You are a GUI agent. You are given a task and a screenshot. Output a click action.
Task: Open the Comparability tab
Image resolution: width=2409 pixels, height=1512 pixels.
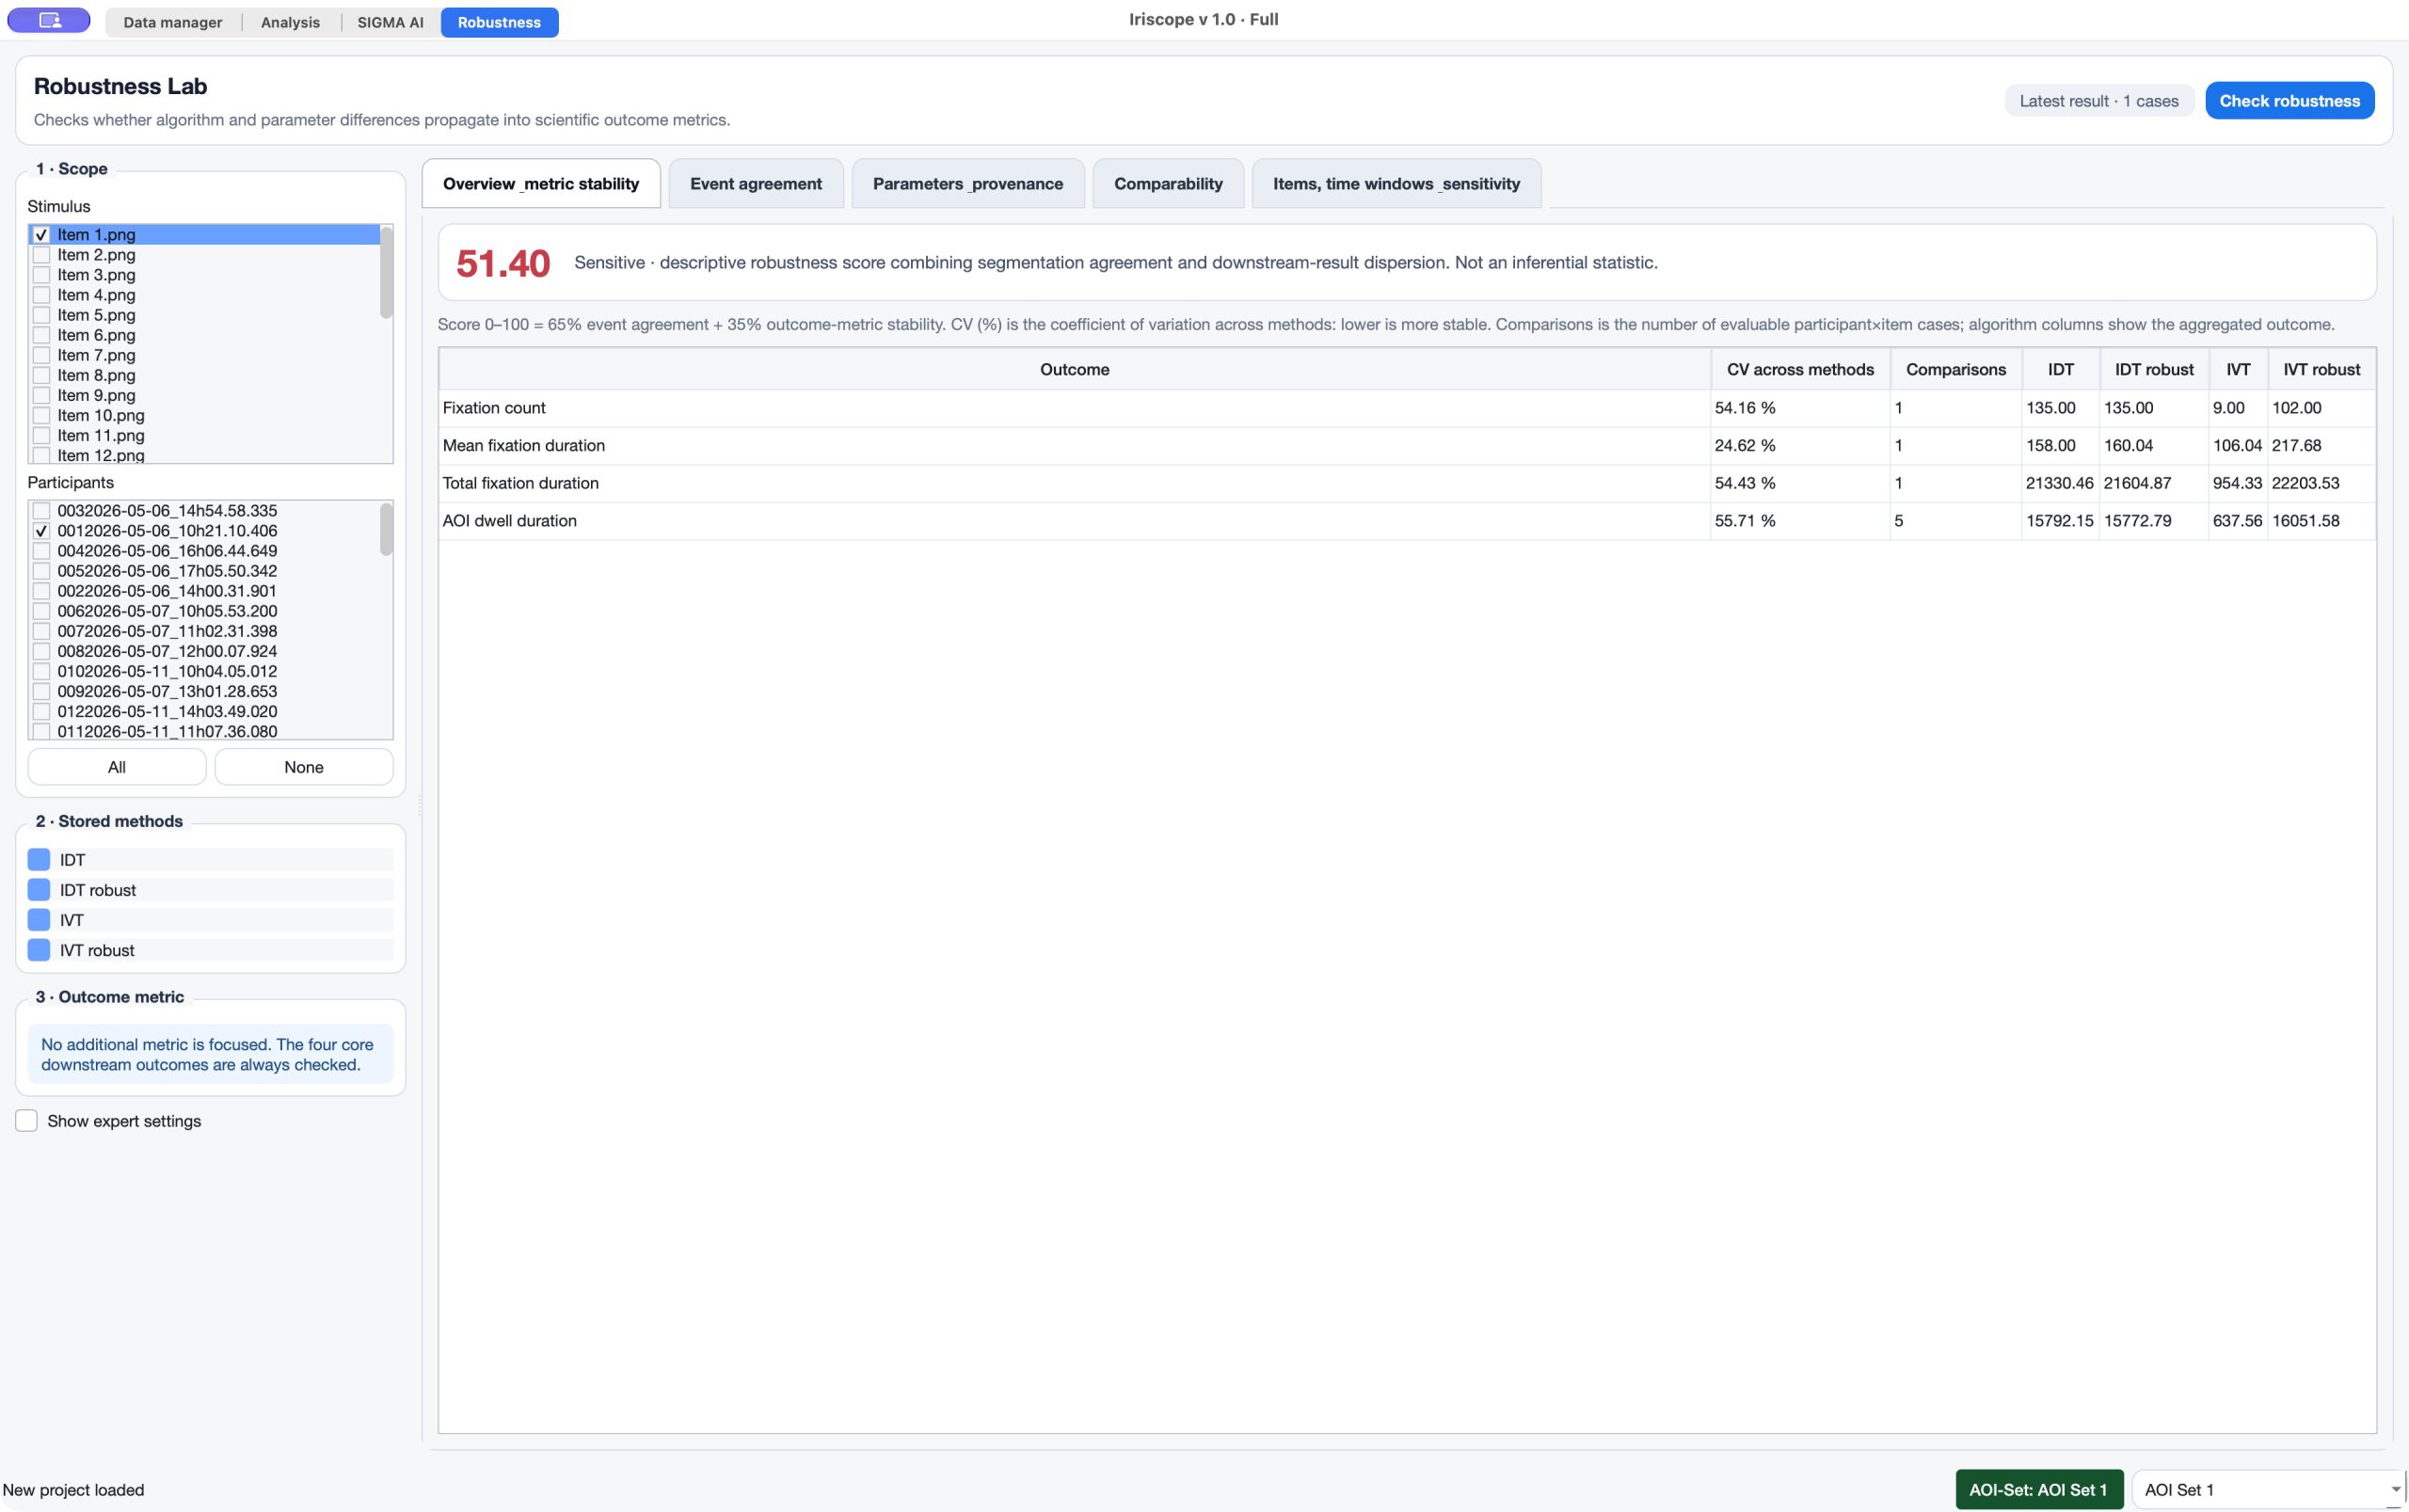tap(1168, 184)
